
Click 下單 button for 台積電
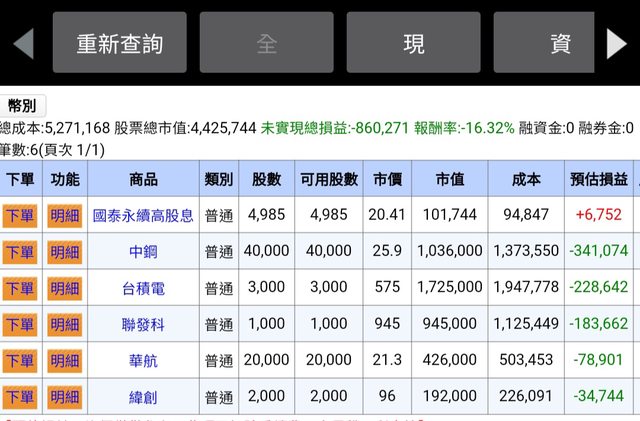(x=20, y=288)
